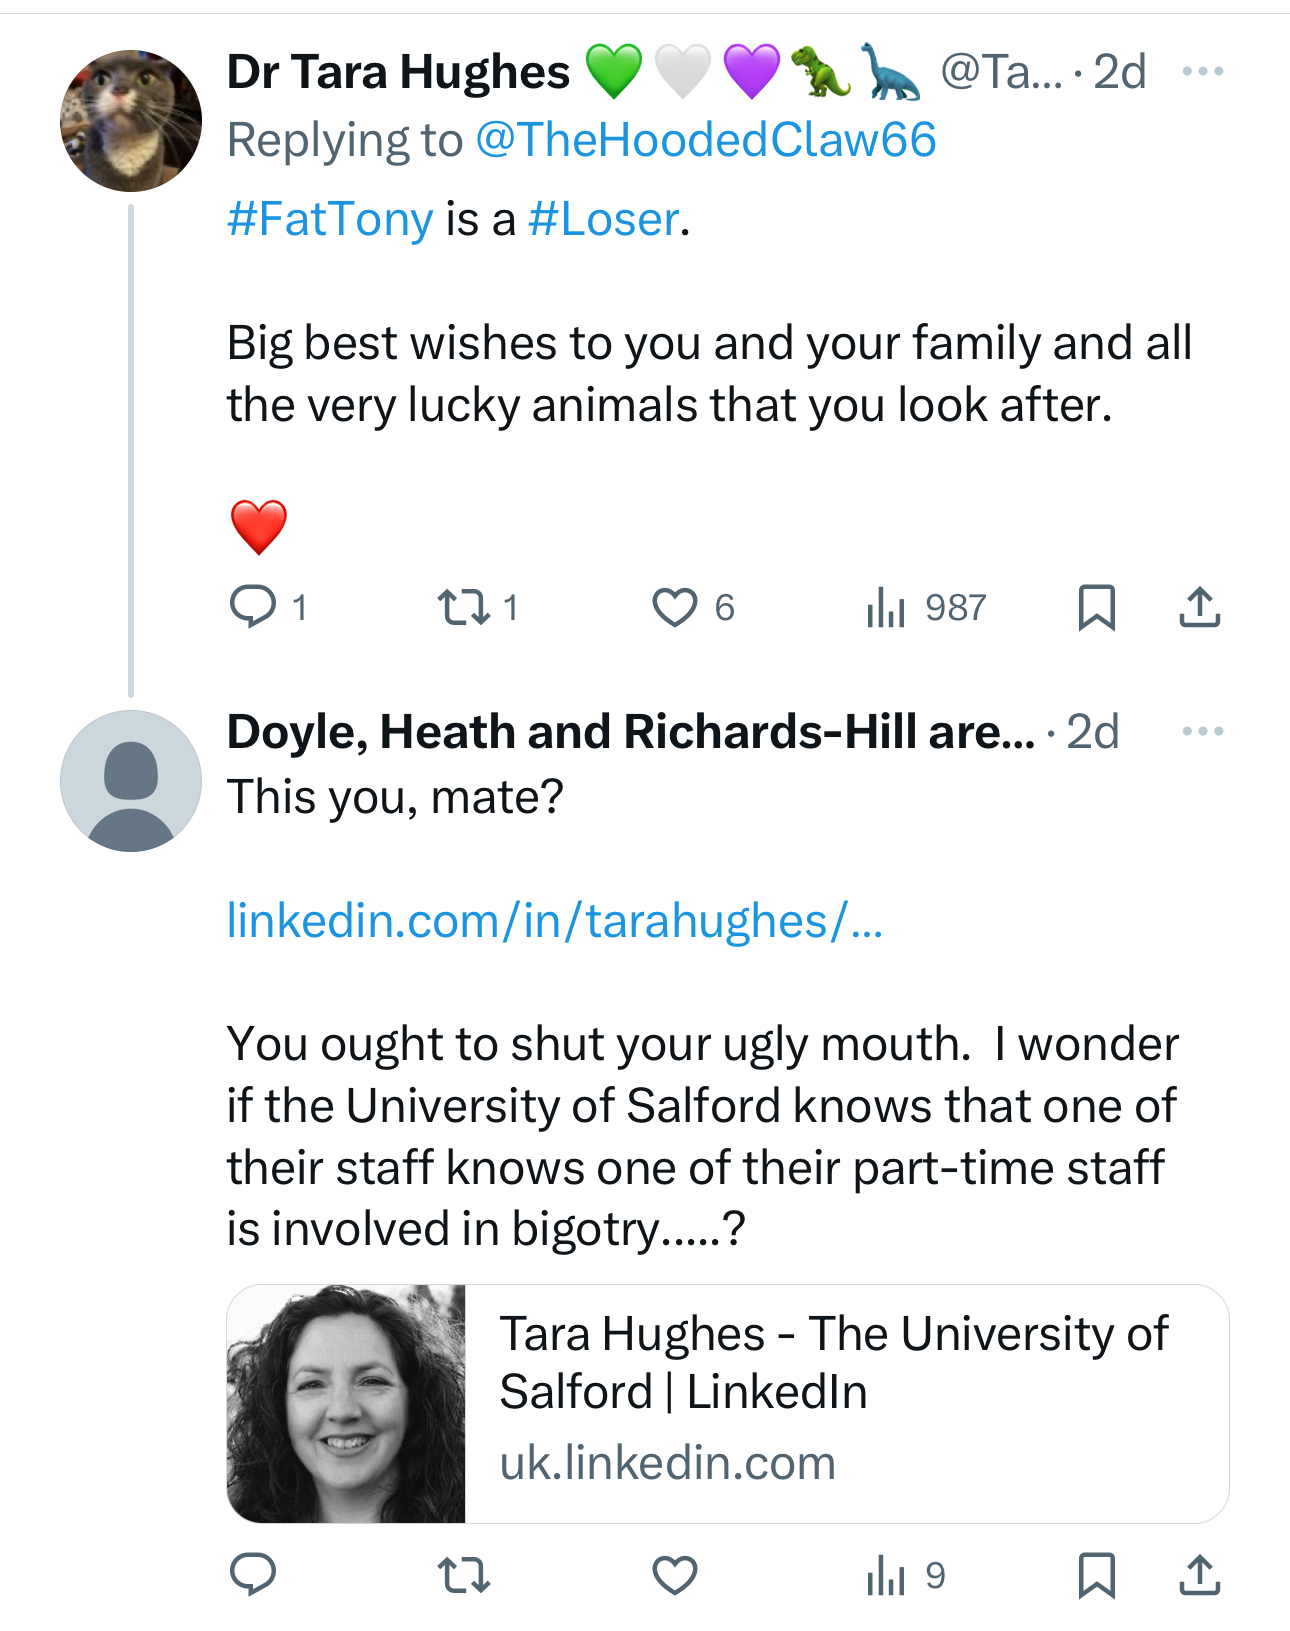Open the #FatTony hashtag
This screenshot has width=1290, height=1631.
tap(330, 219)
